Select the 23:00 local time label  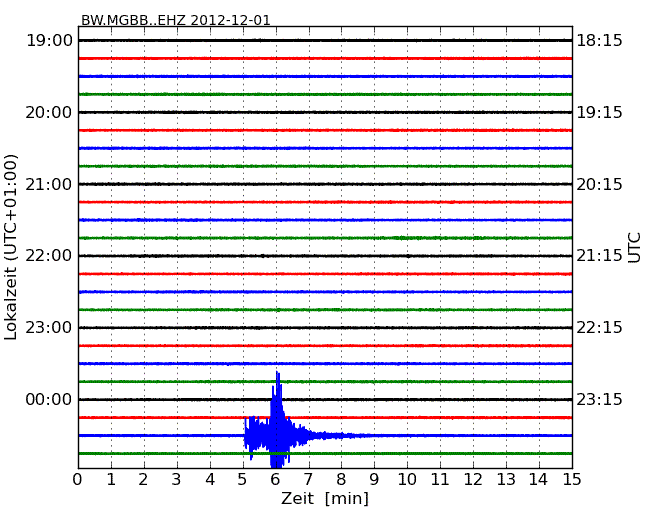coord(49,328)
